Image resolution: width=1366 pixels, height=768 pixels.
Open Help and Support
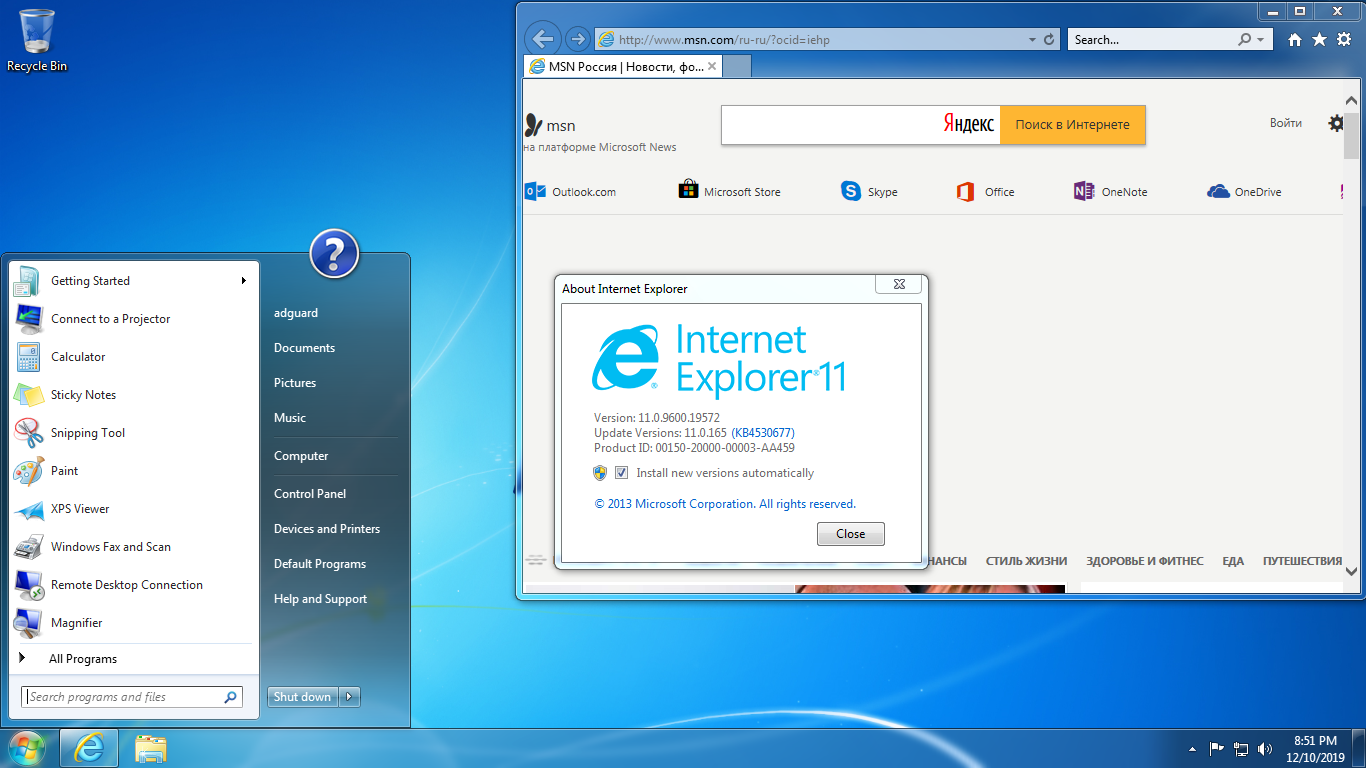320,599
